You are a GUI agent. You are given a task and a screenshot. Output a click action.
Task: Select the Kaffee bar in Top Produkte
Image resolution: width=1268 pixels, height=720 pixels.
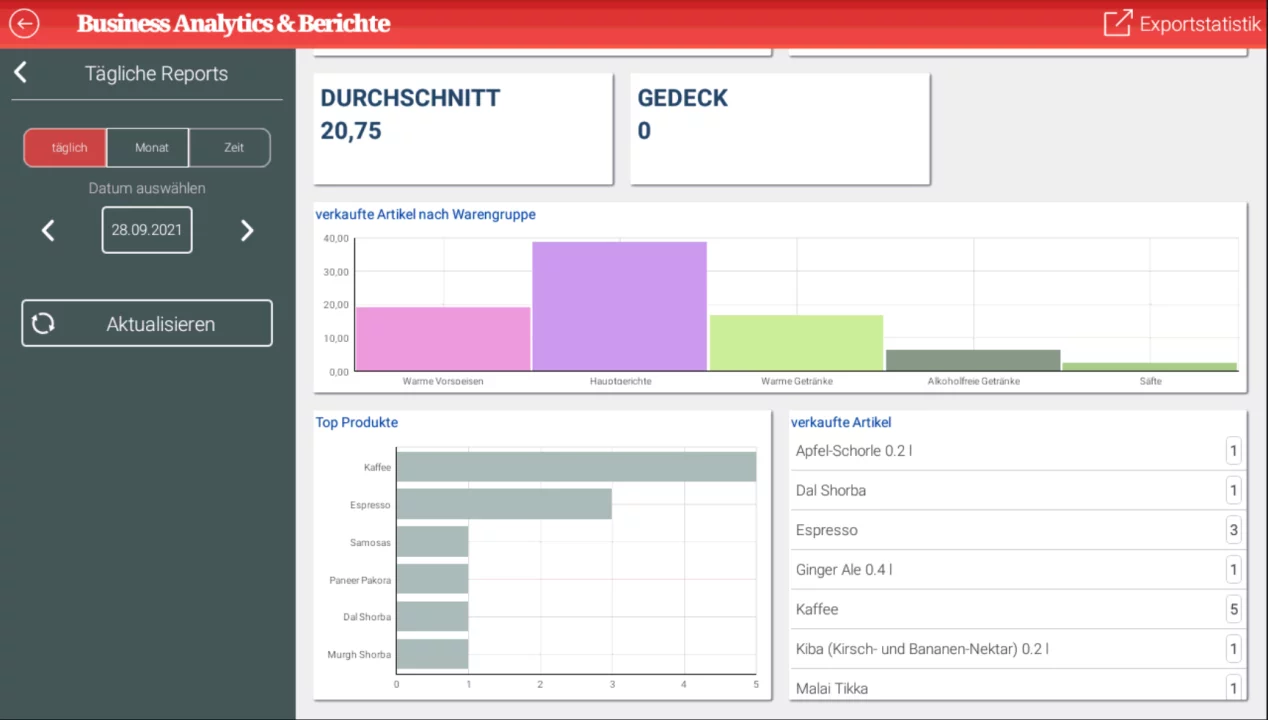575,466
